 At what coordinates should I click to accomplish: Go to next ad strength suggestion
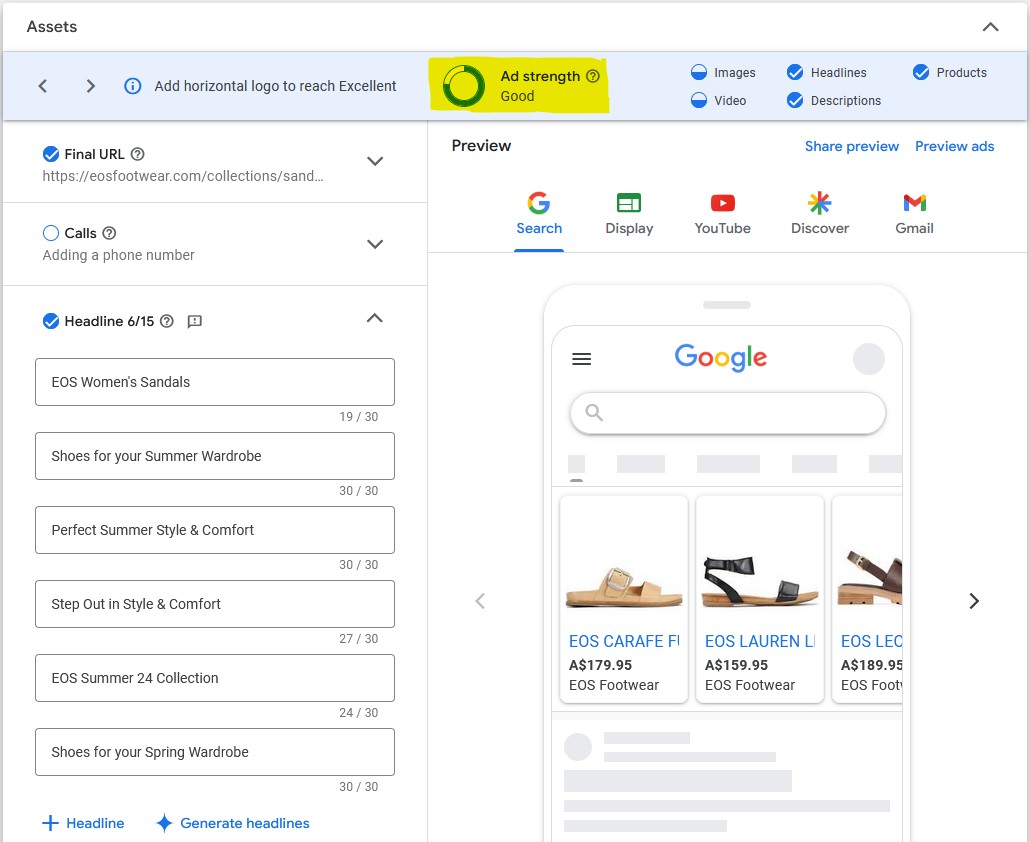[91, 86]
